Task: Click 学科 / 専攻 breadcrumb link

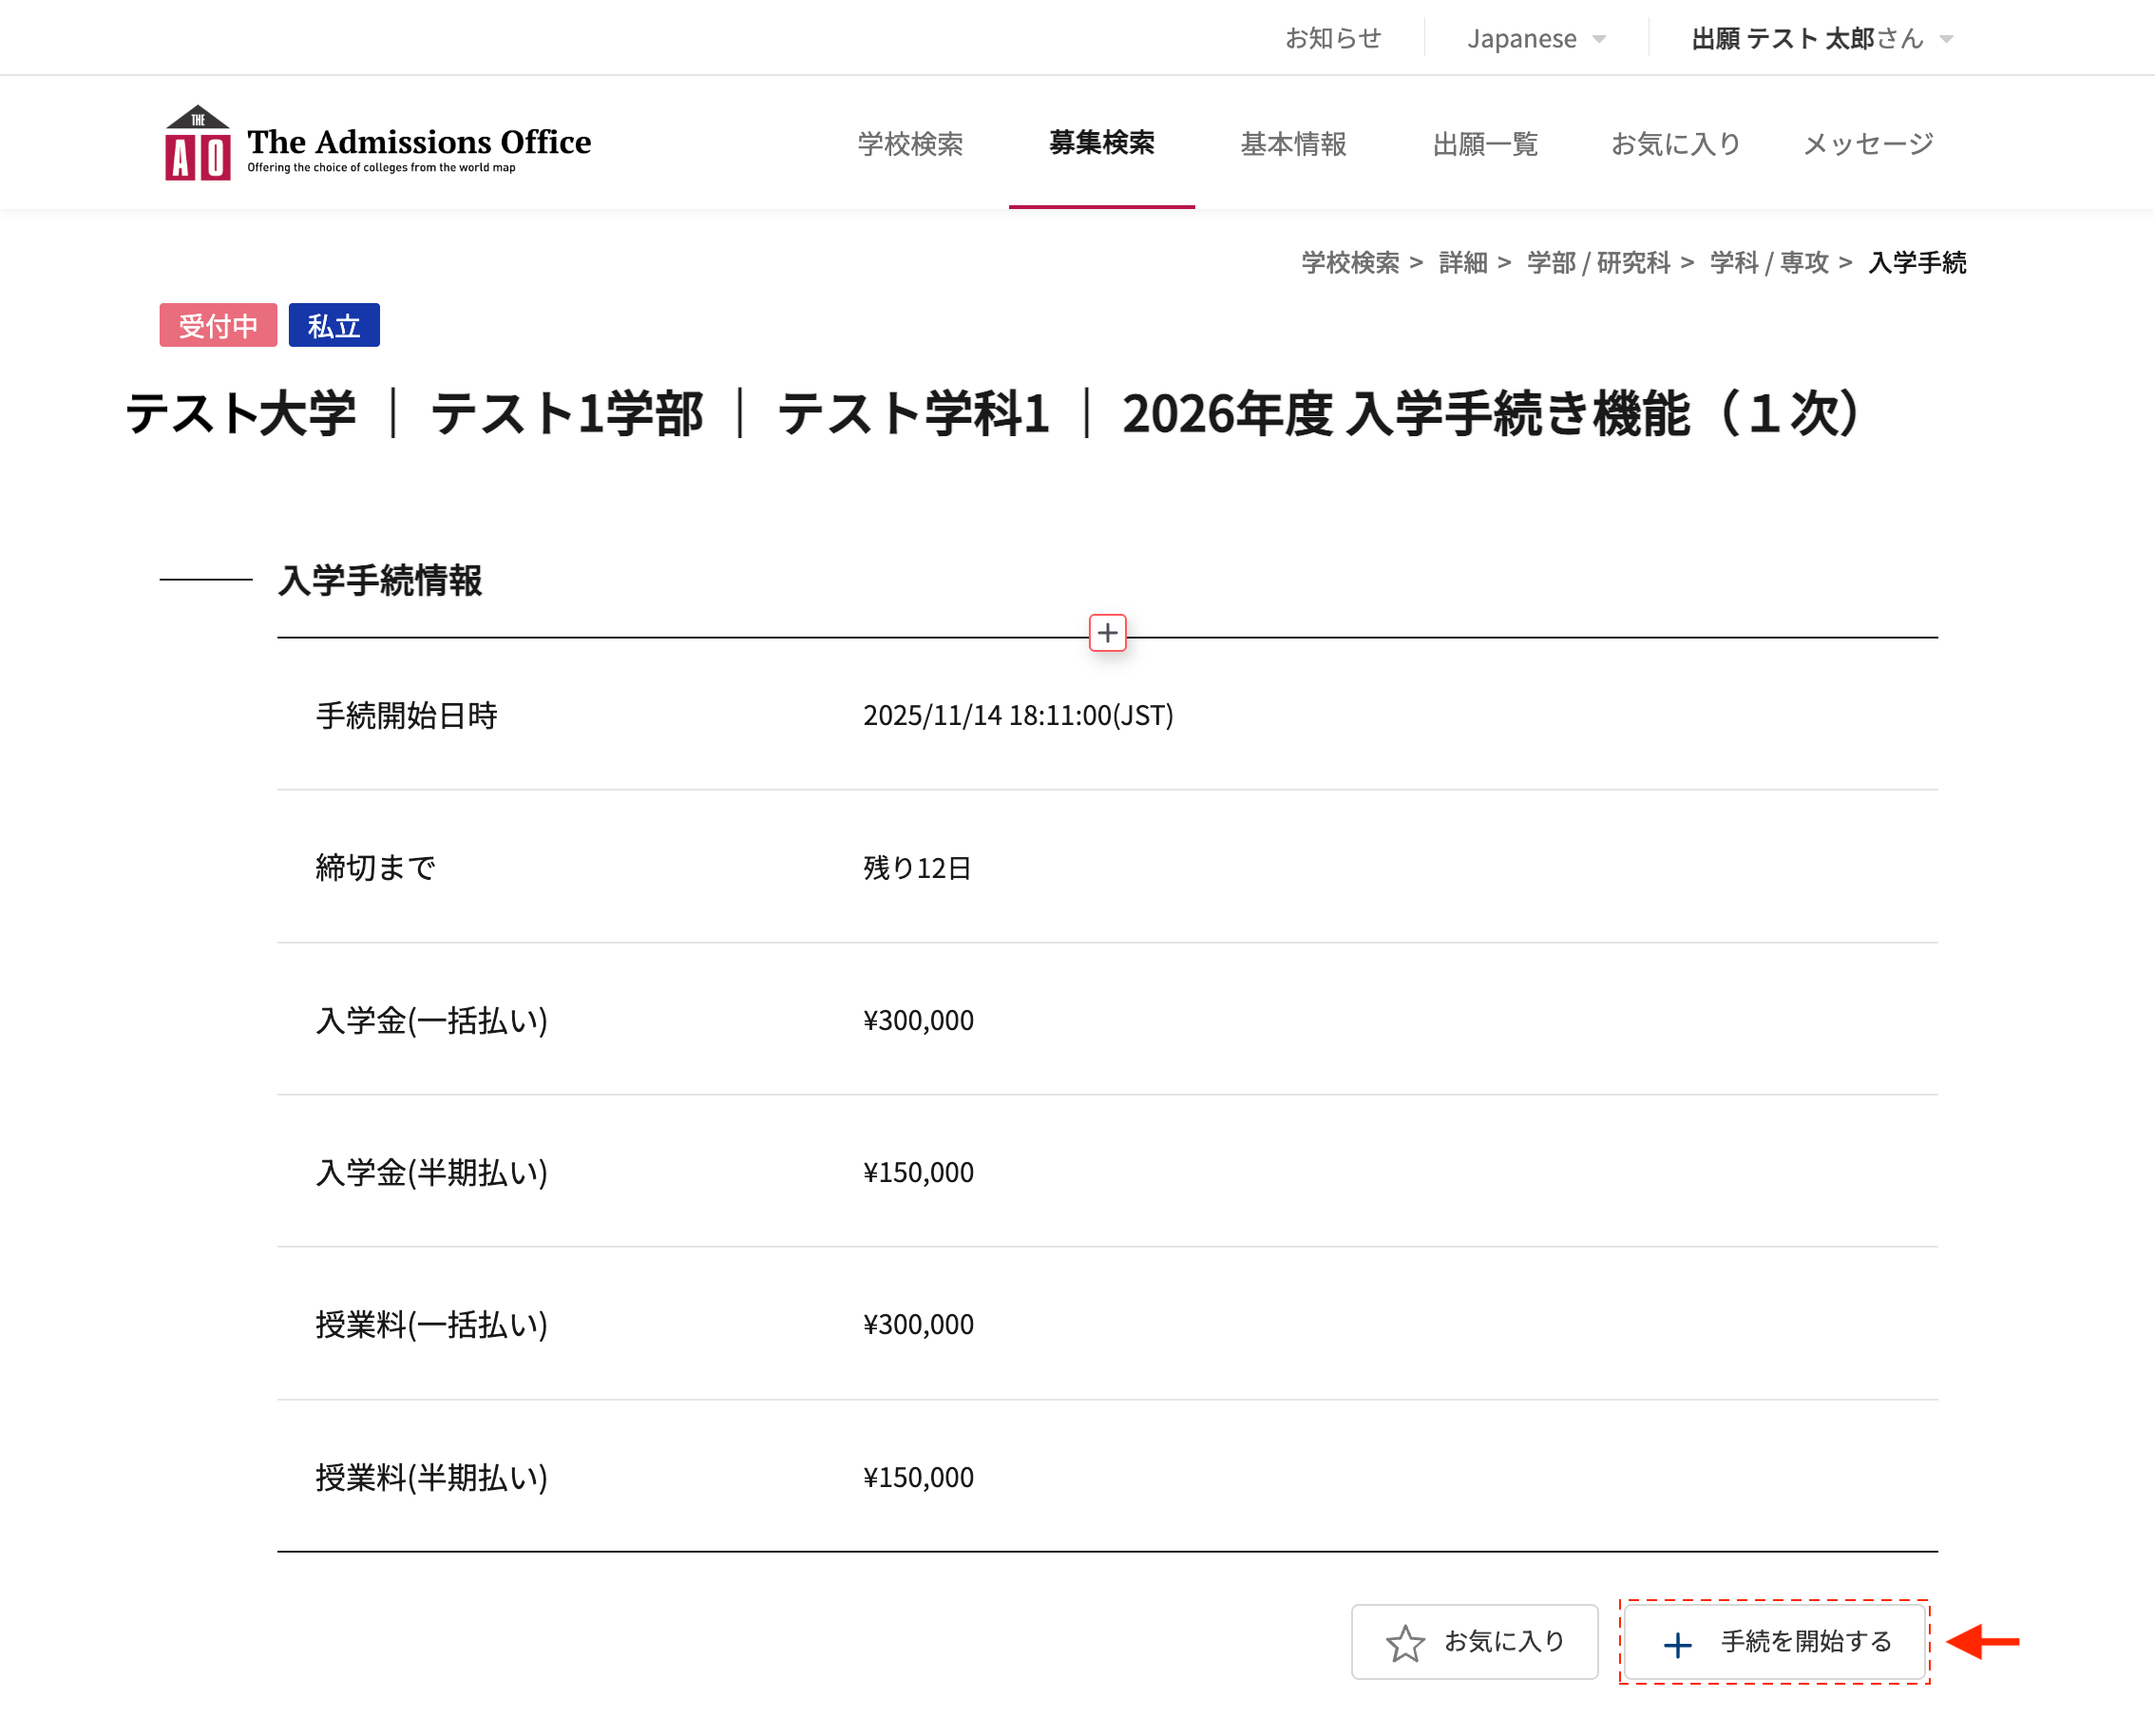Action: coord(1768,262)
